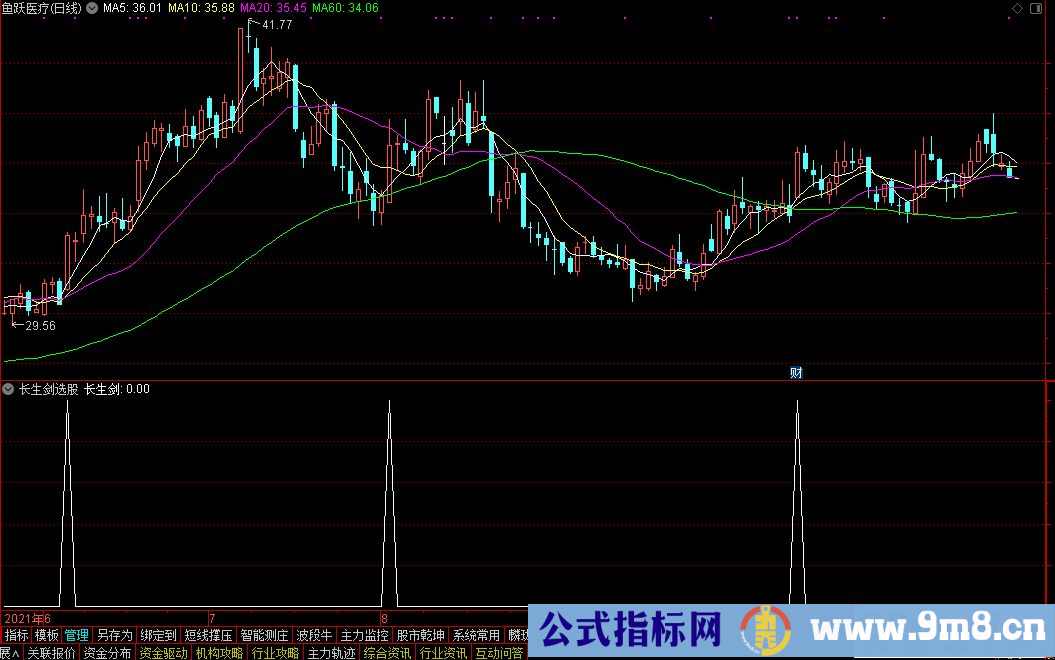1055x660 pixels.
Task: Click the MA20: 35.45 label
Action: tap(273, 8)
